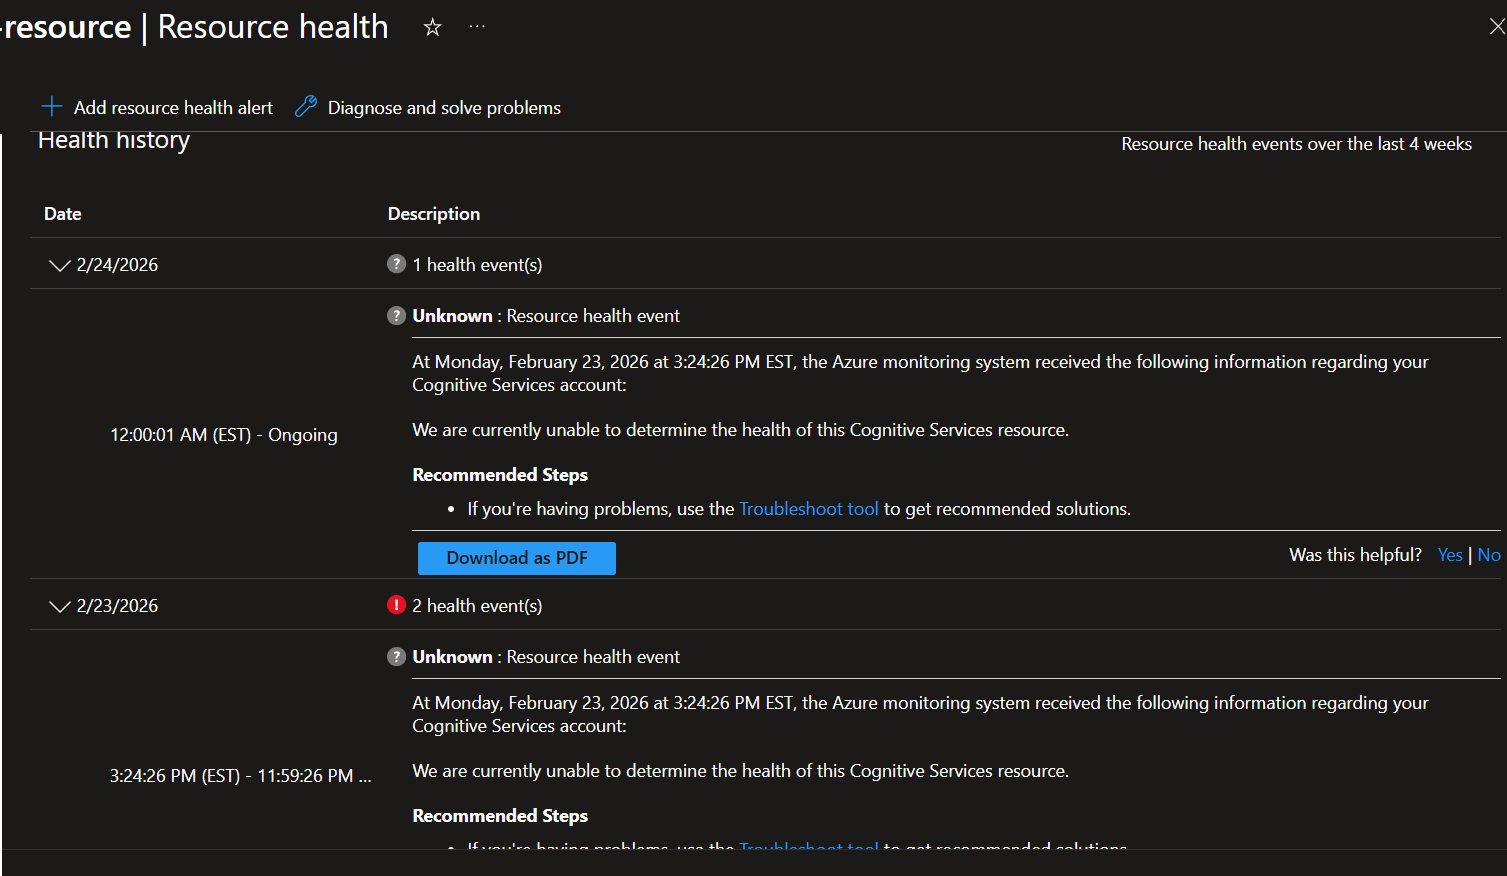Click the wrench icon for diagnostics

pyautogui.click(x=306, y=106)
